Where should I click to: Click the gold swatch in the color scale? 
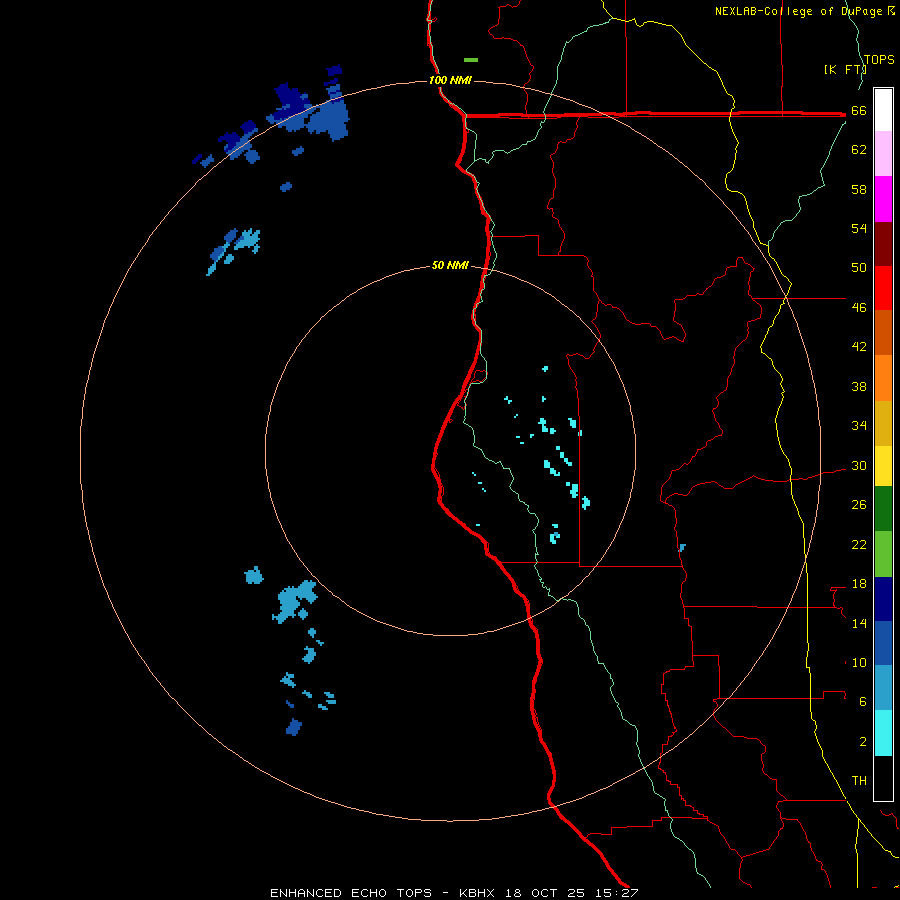883,423
